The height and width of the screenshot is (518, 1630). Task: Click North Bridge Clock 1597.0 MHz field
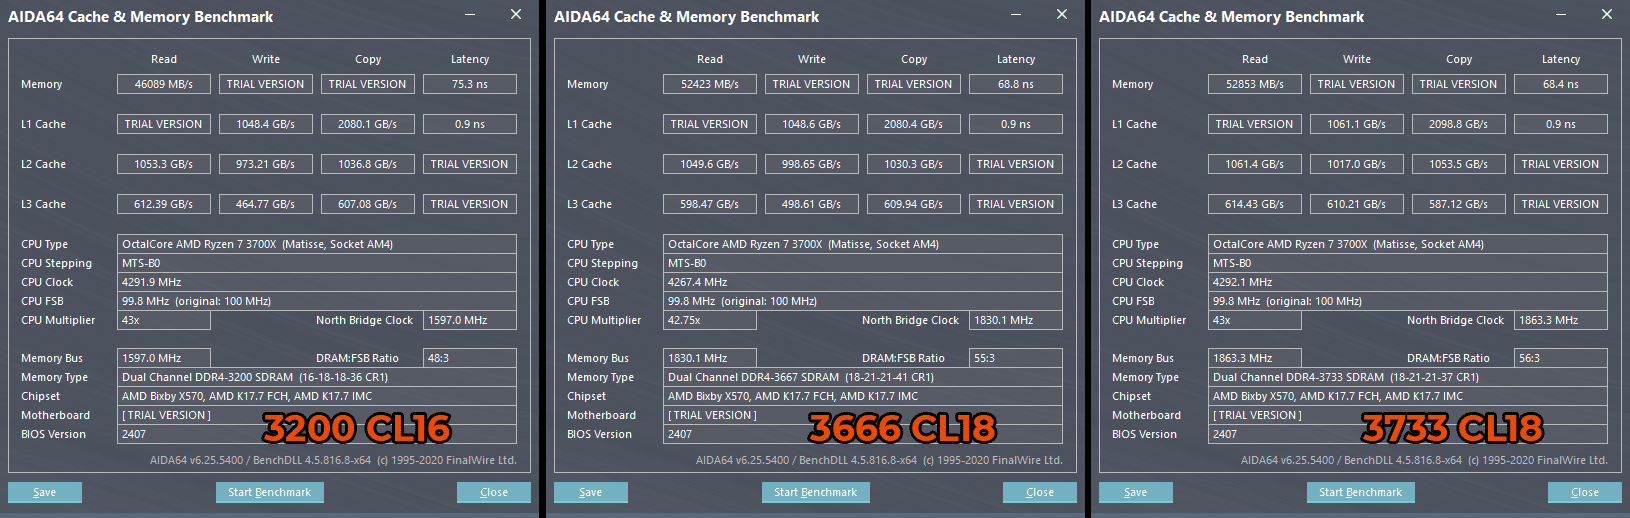(470, 320)
